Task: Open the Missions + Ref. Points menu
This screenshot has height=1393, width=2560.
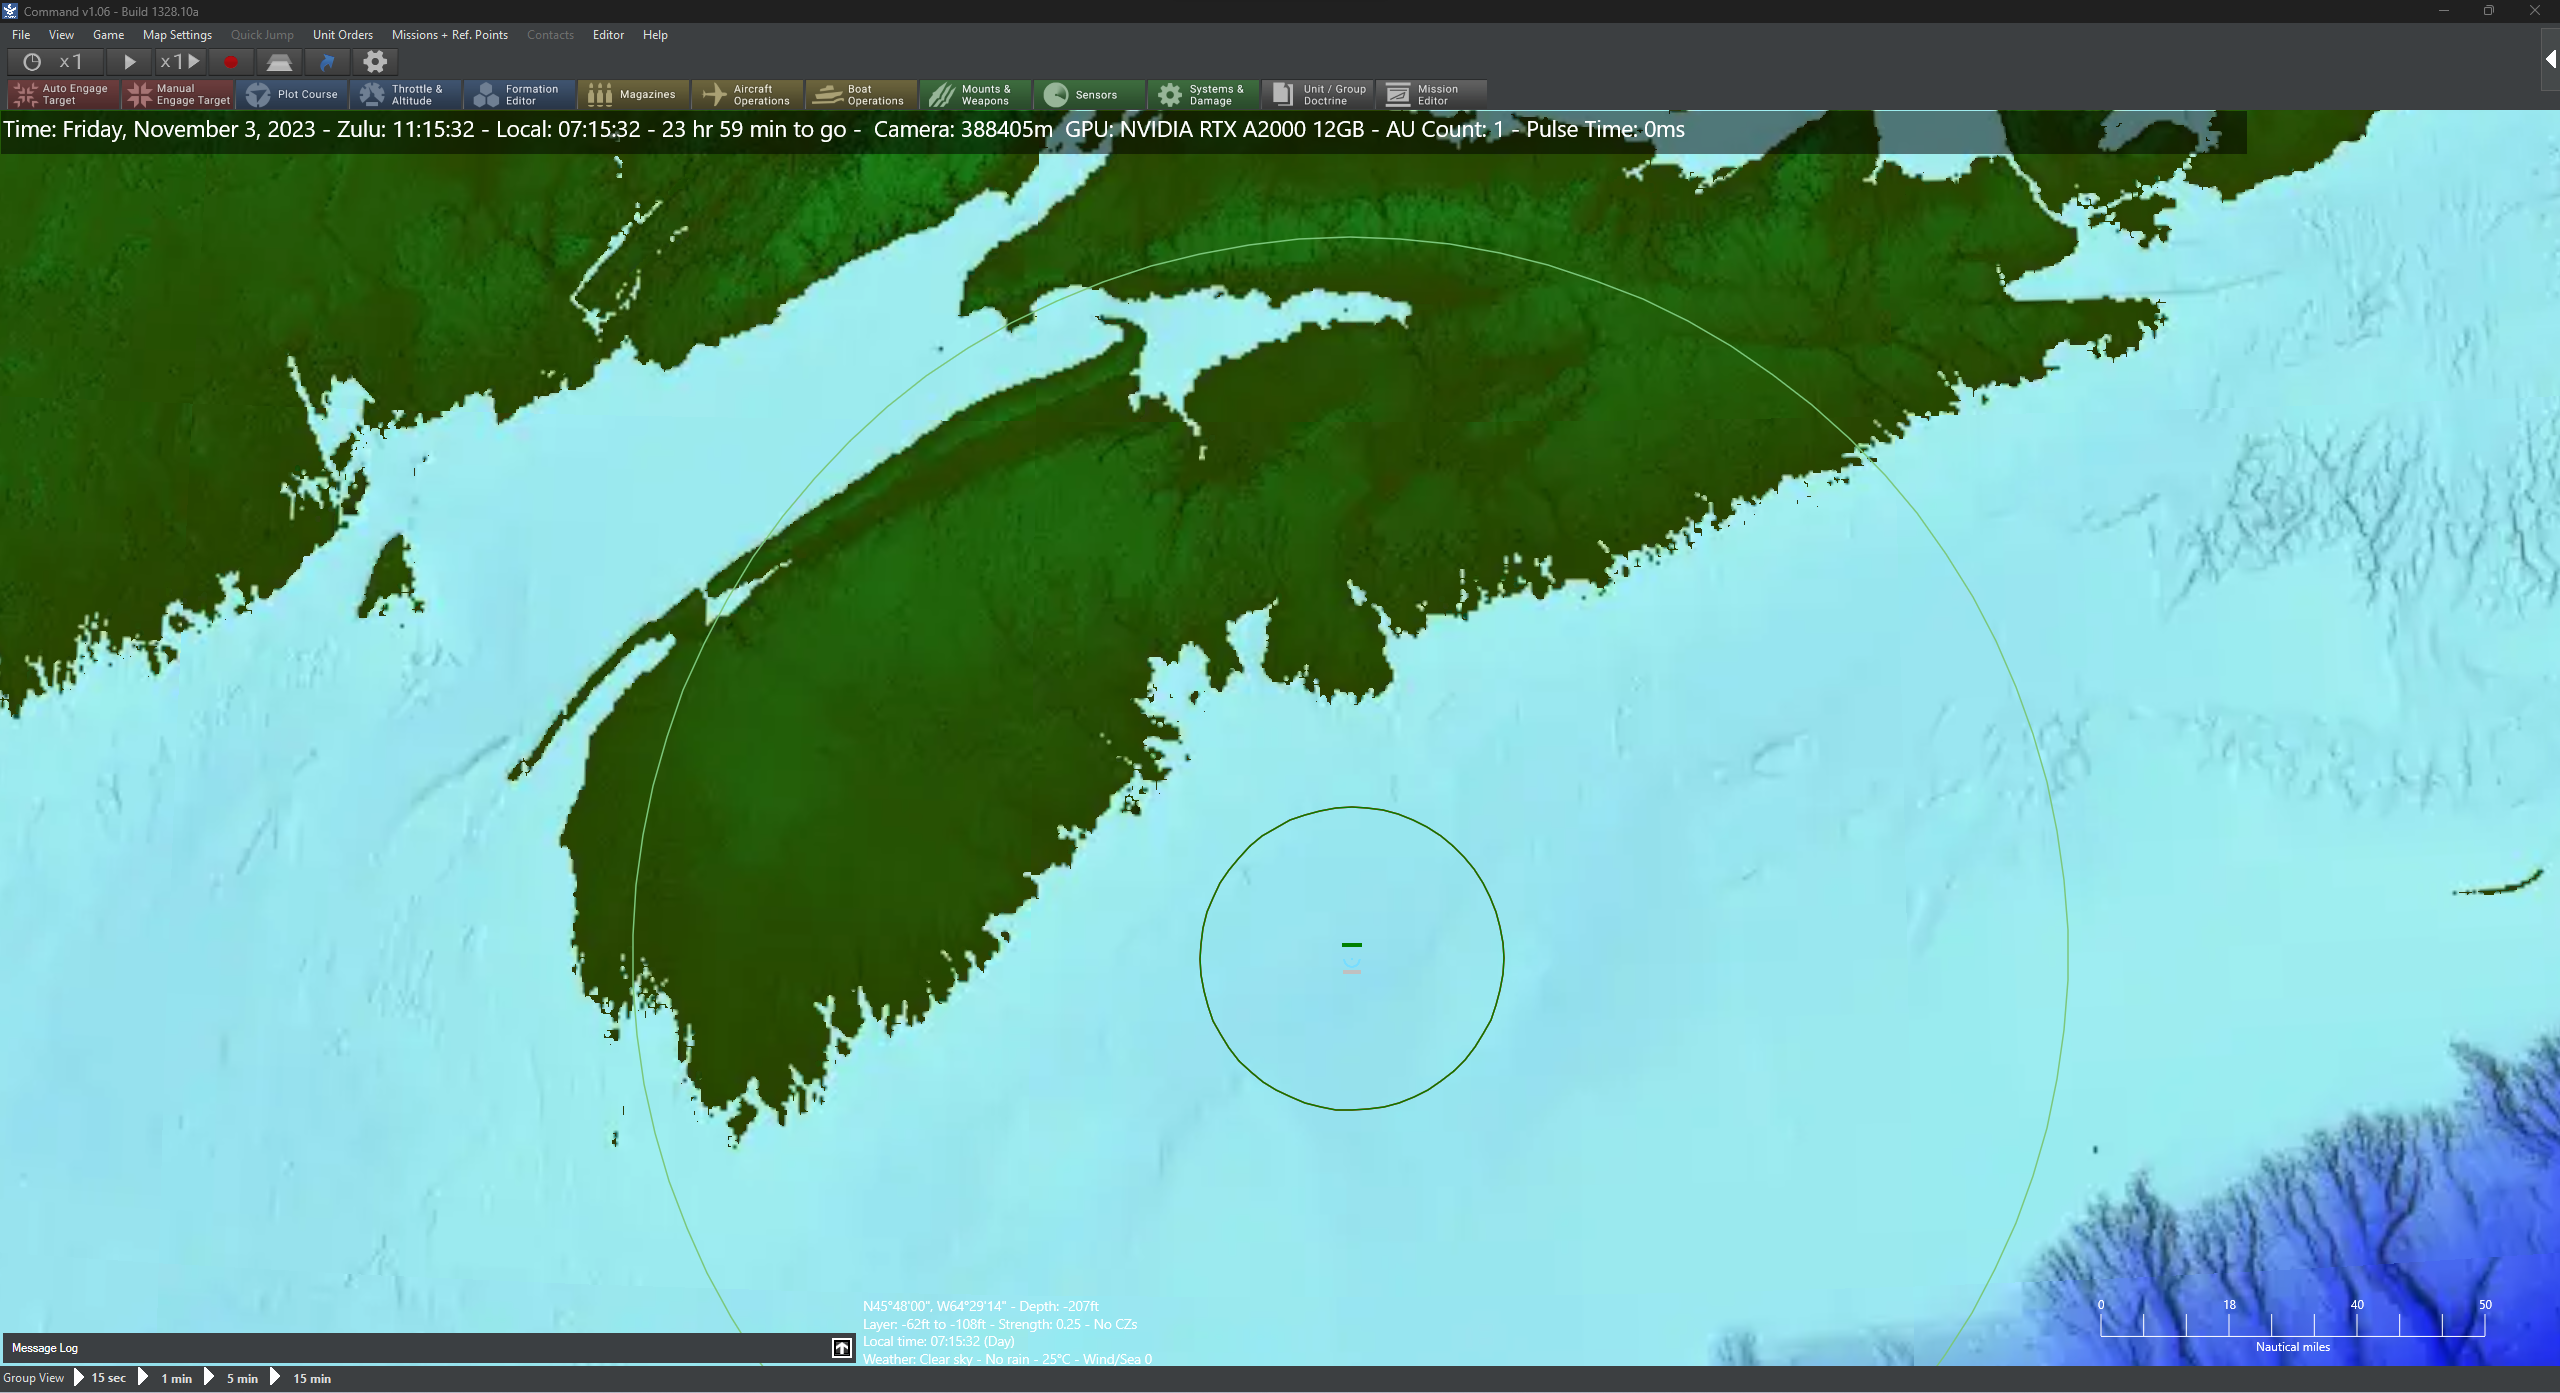Action: pyautogui.click(x=449, y=34)
